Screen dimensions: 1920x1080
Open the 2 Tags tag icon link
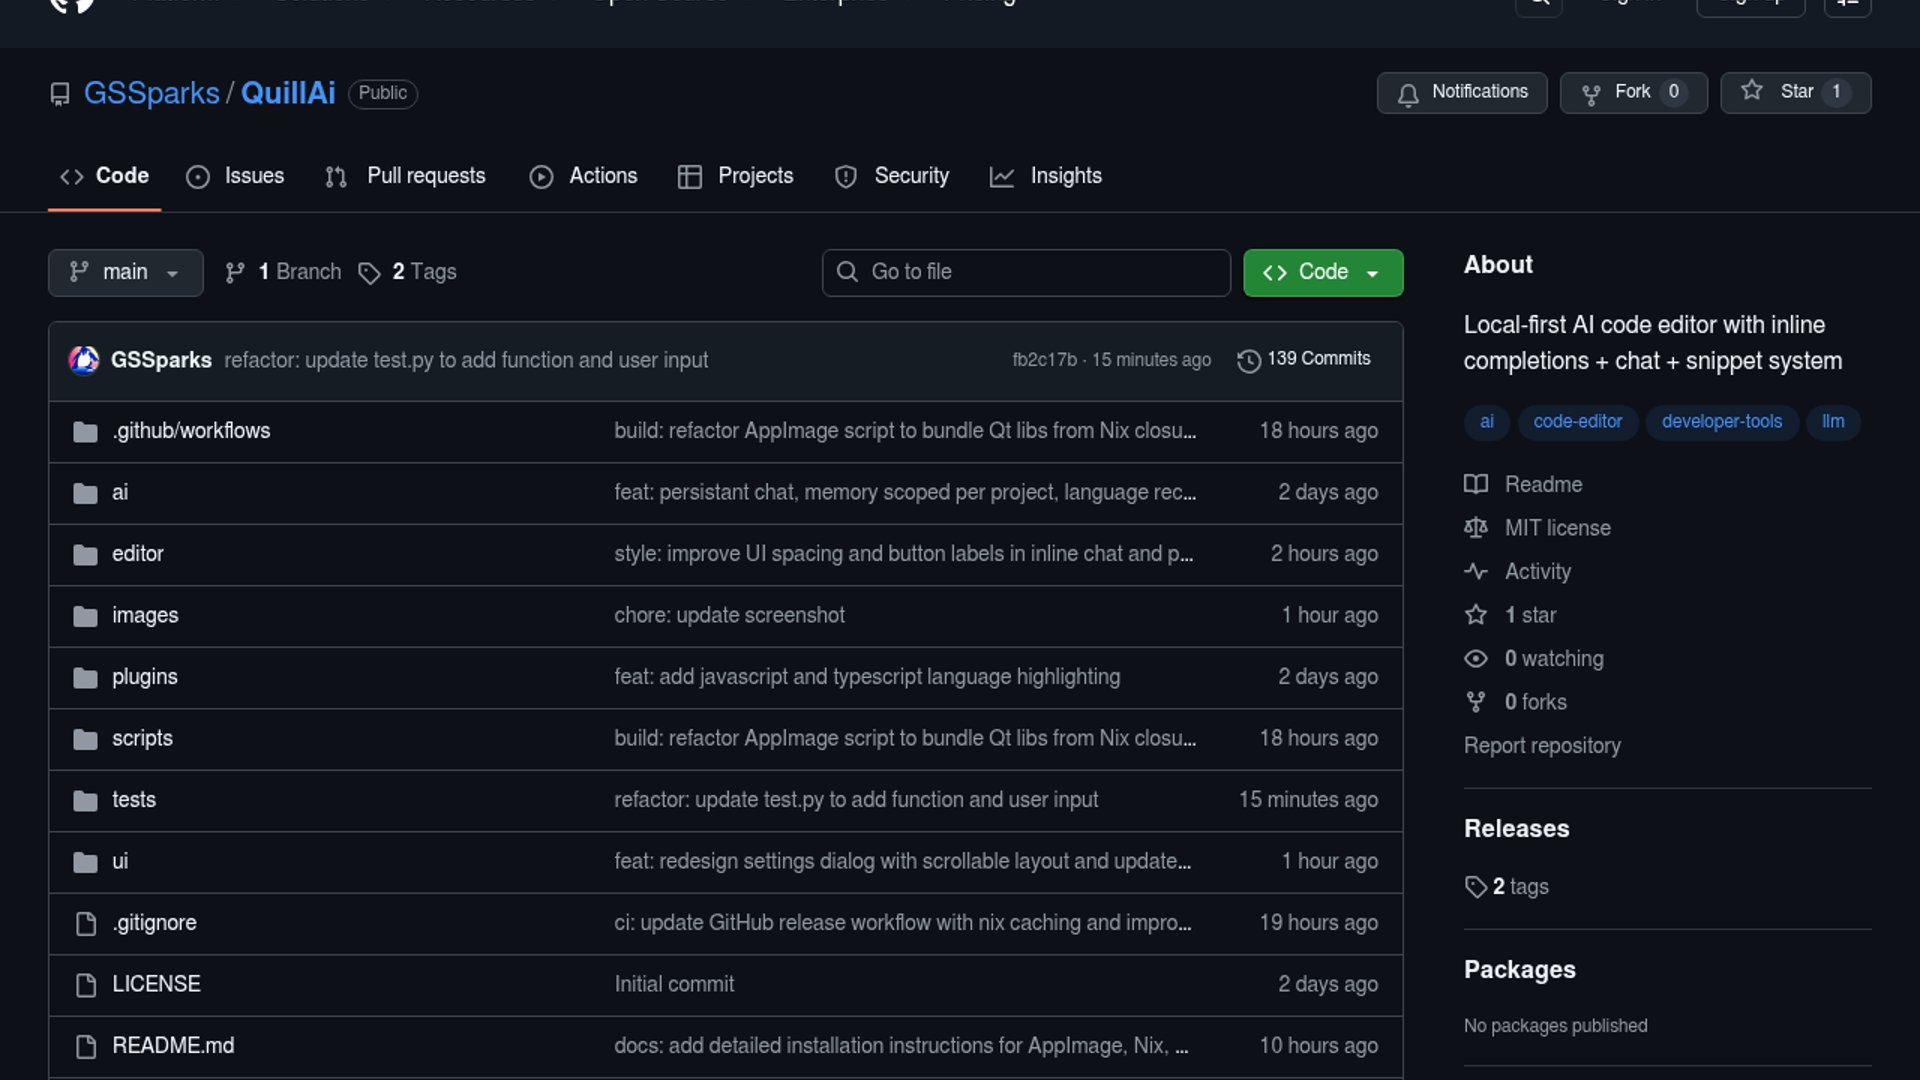point(369,273)
